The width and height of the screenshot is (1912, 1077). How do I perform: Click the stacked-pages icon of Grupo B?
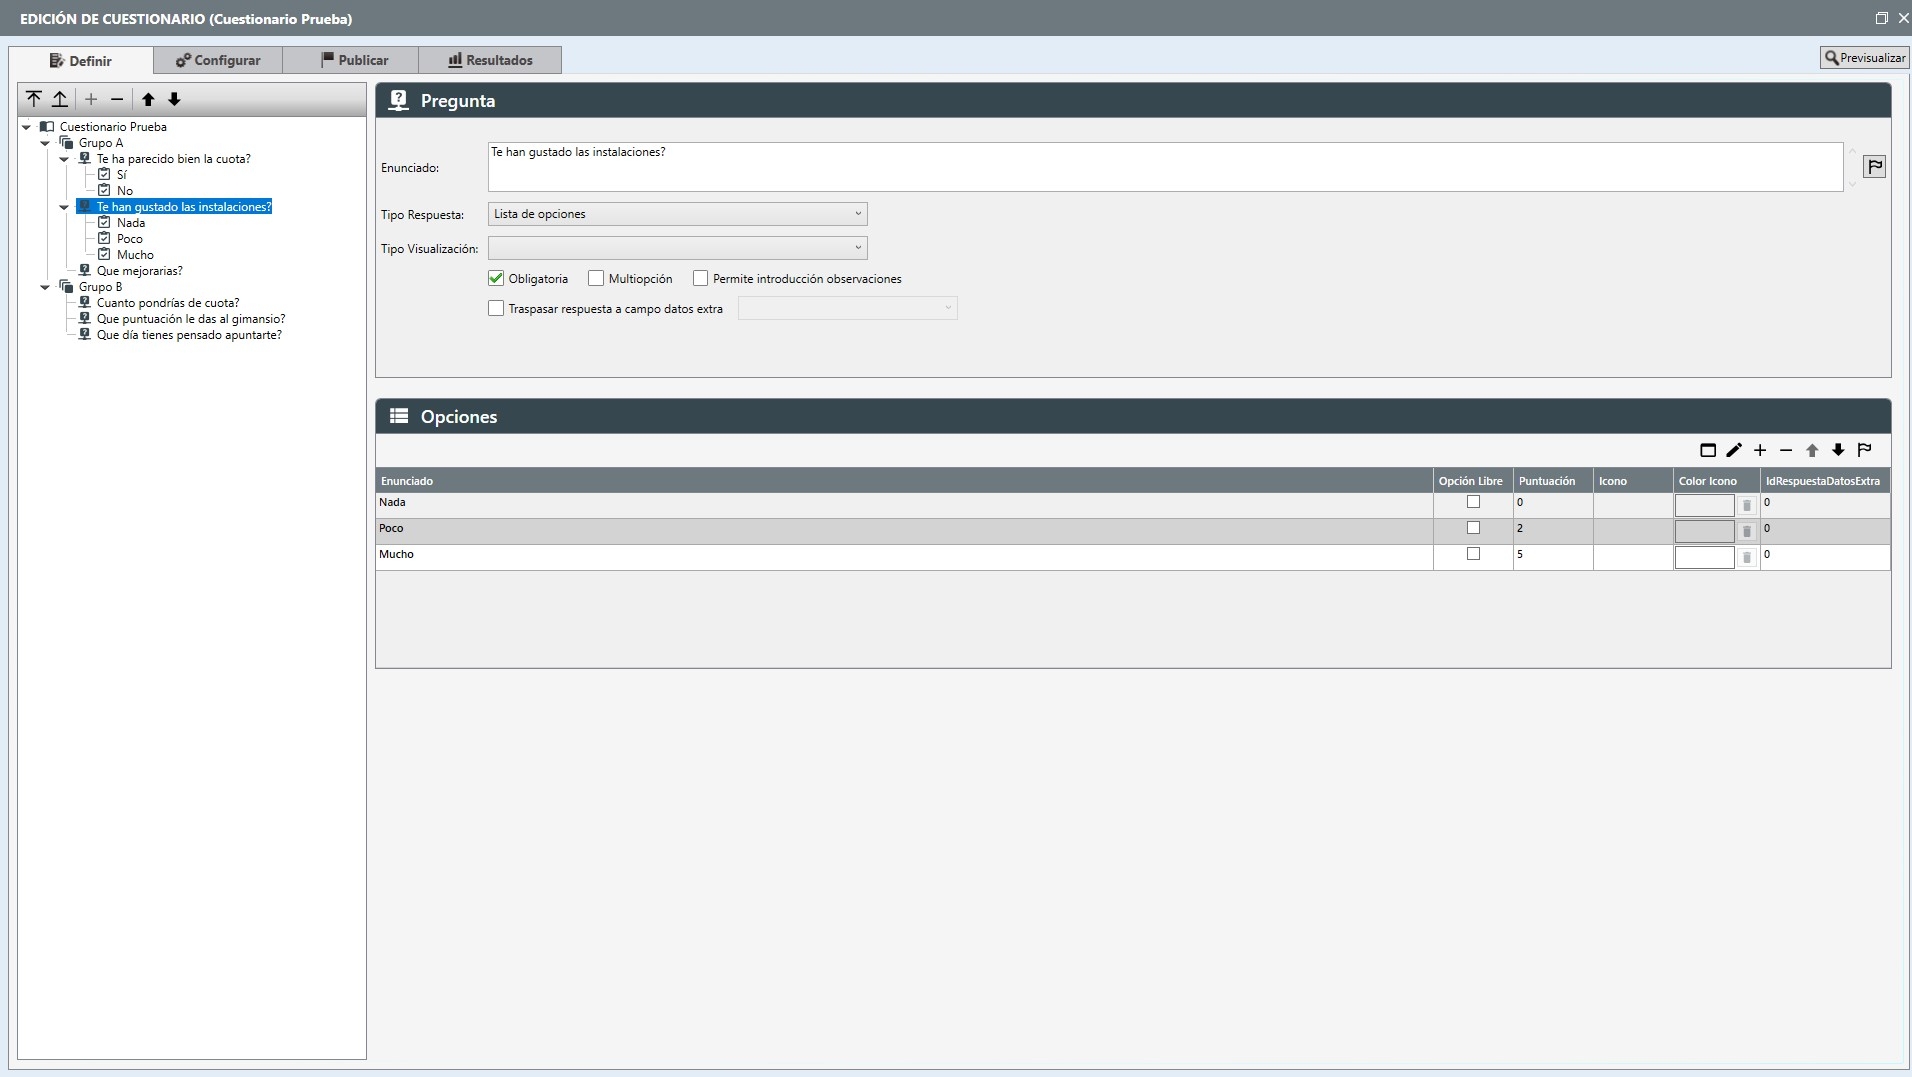(x=66, y=287)
